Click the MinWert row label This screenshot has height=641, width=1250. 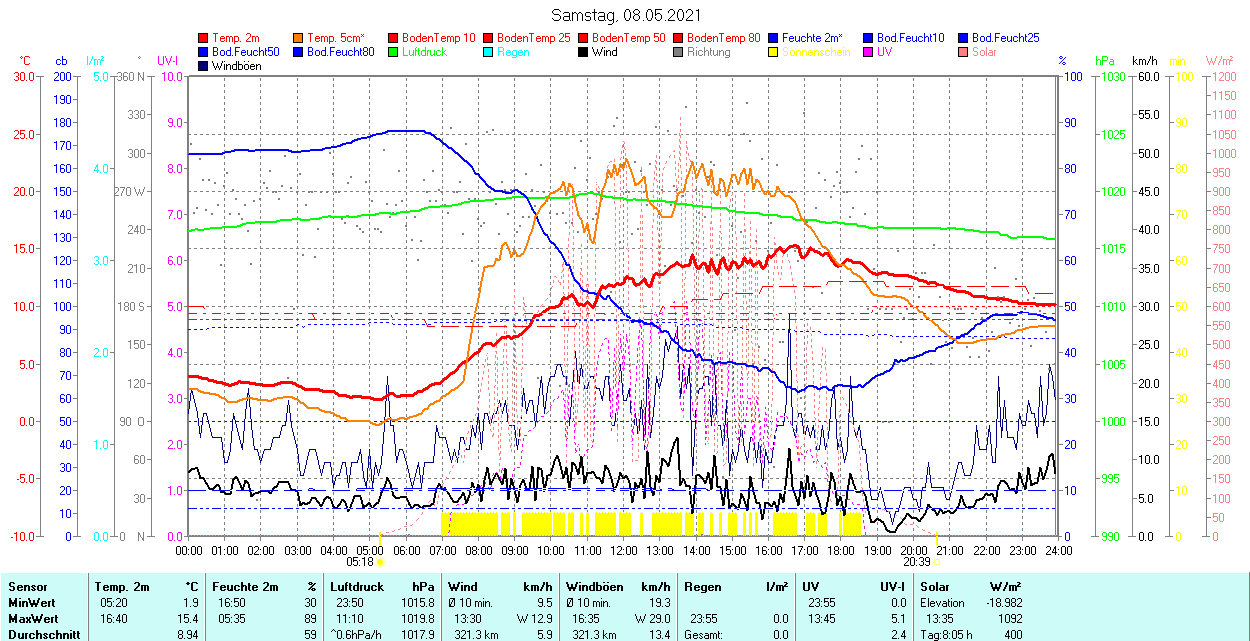point(34,603)
